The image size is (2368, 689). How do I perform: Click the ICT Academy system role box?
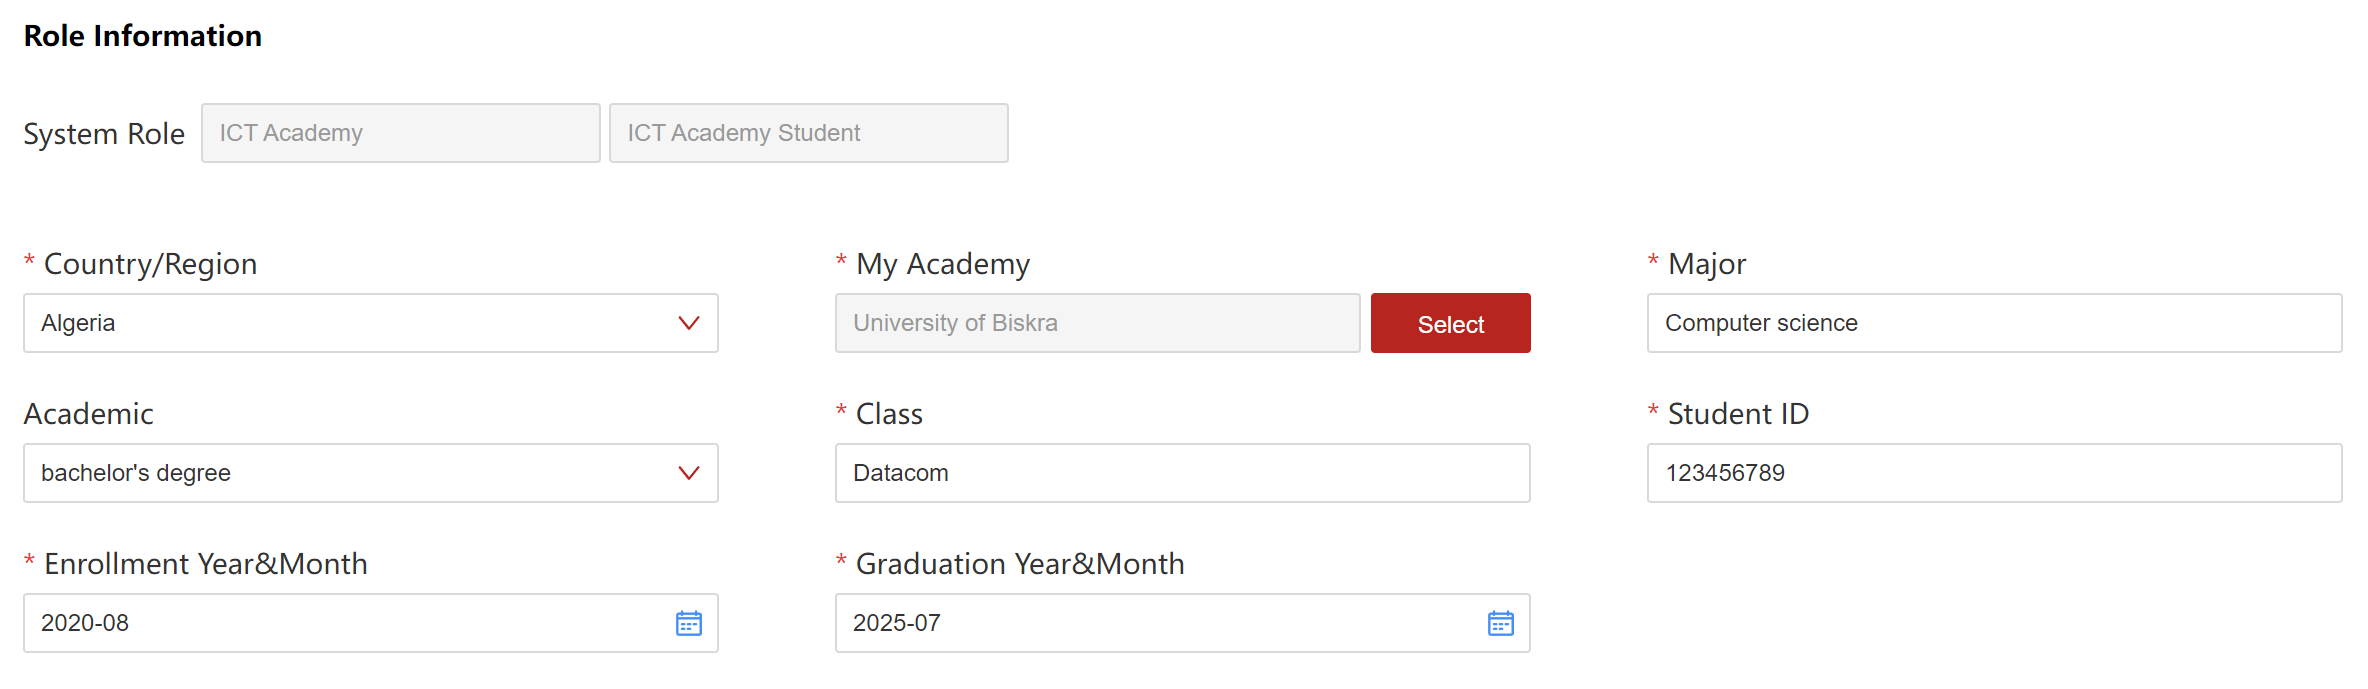[400, 133]
